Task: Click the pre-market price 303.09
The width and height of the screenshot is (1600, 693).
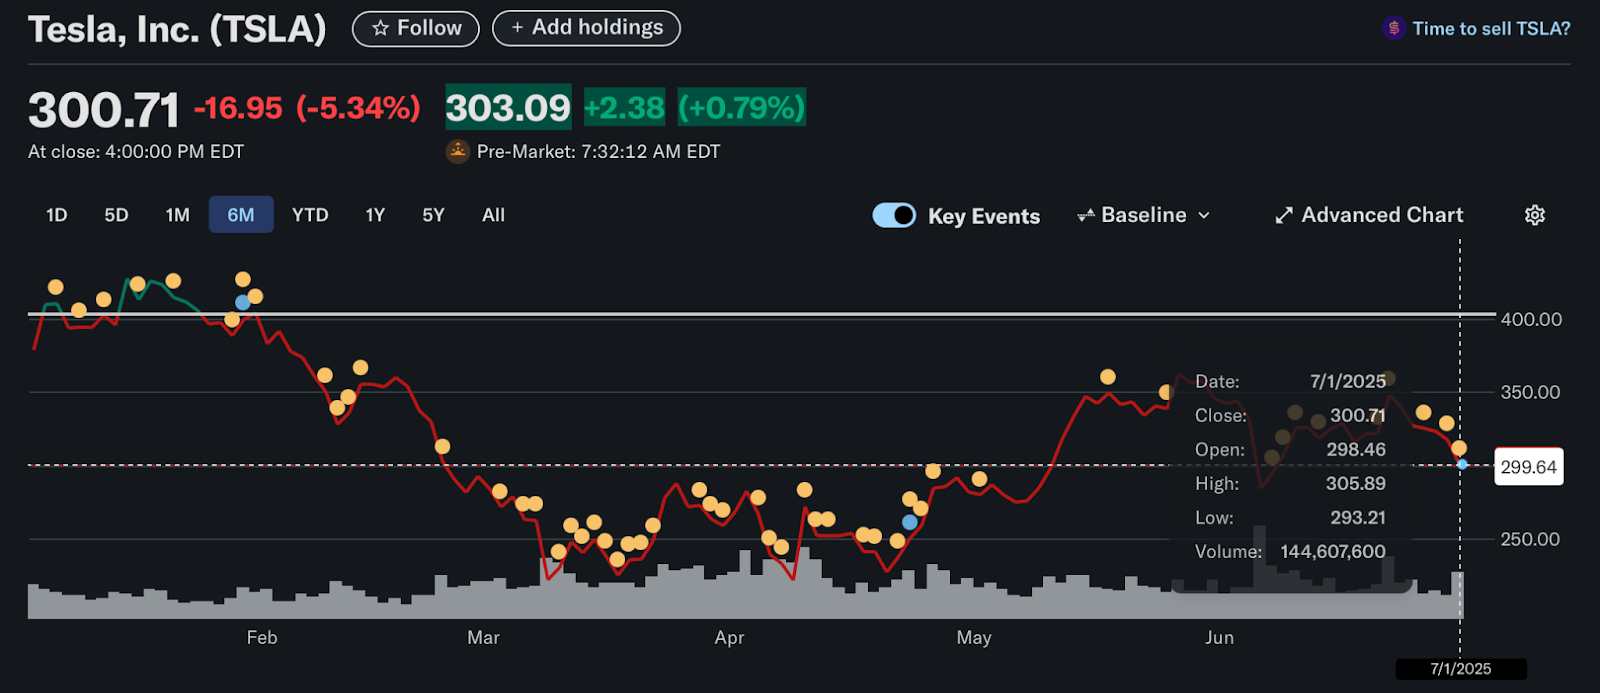Action: click(508, 108)
